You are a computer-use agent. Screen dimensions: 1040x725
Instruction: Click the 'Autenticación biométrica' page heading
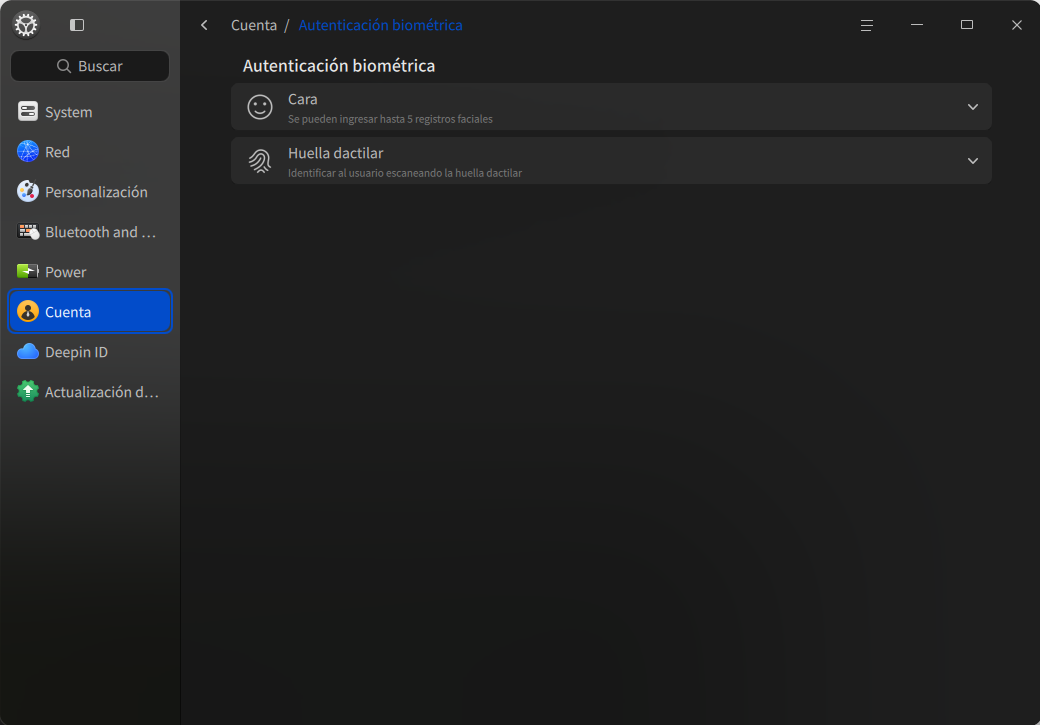pos(339,66)
